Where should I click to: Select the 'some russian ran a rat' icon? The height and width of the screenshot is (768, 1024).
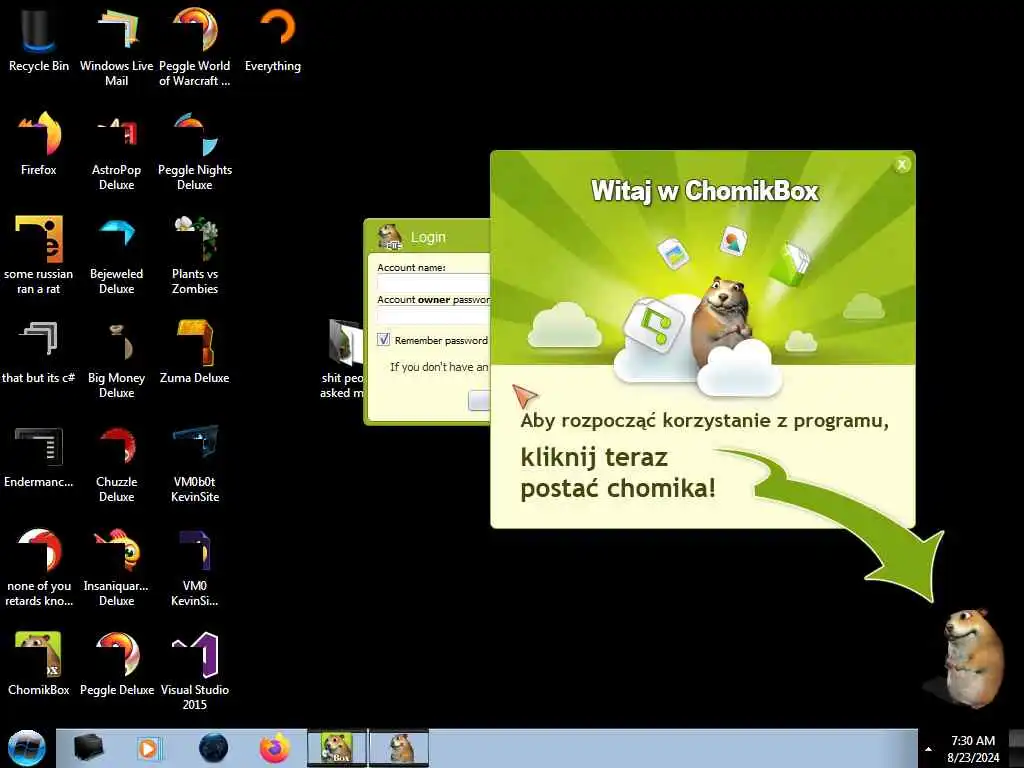(x=39, y=255)
